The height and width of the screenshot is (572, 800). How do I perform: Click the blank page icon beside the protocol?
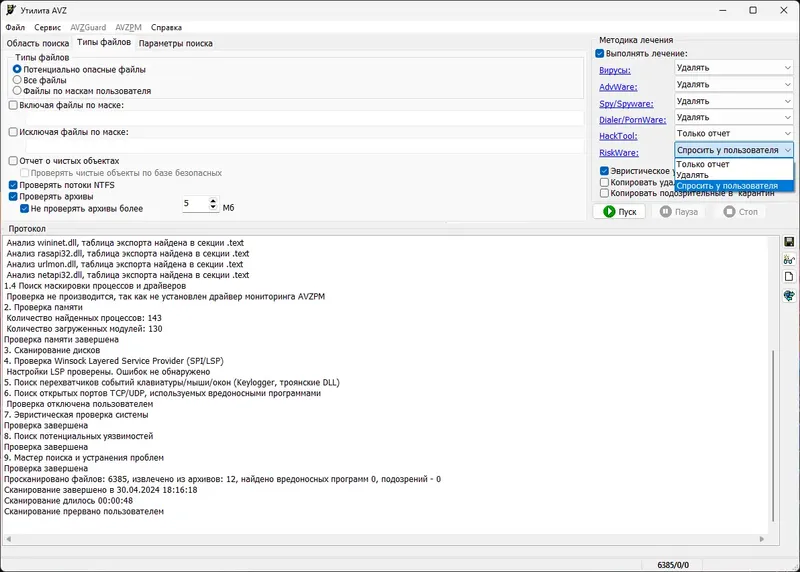tap(789, 277)
